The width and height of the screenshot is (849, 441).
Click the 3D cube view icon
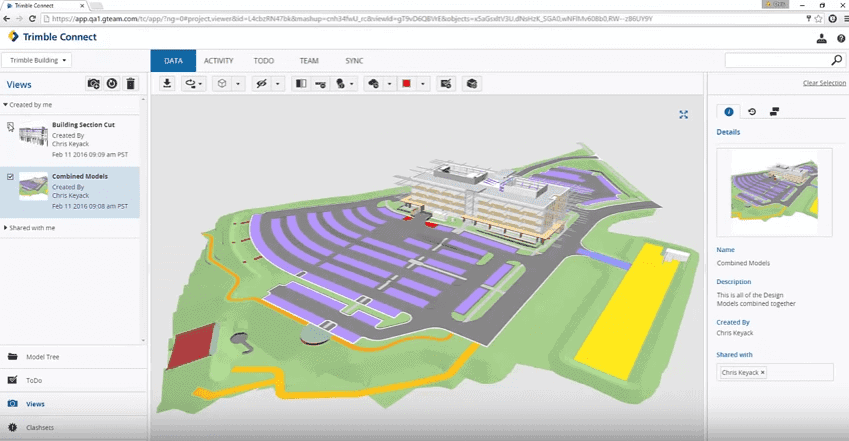(222, 83)
